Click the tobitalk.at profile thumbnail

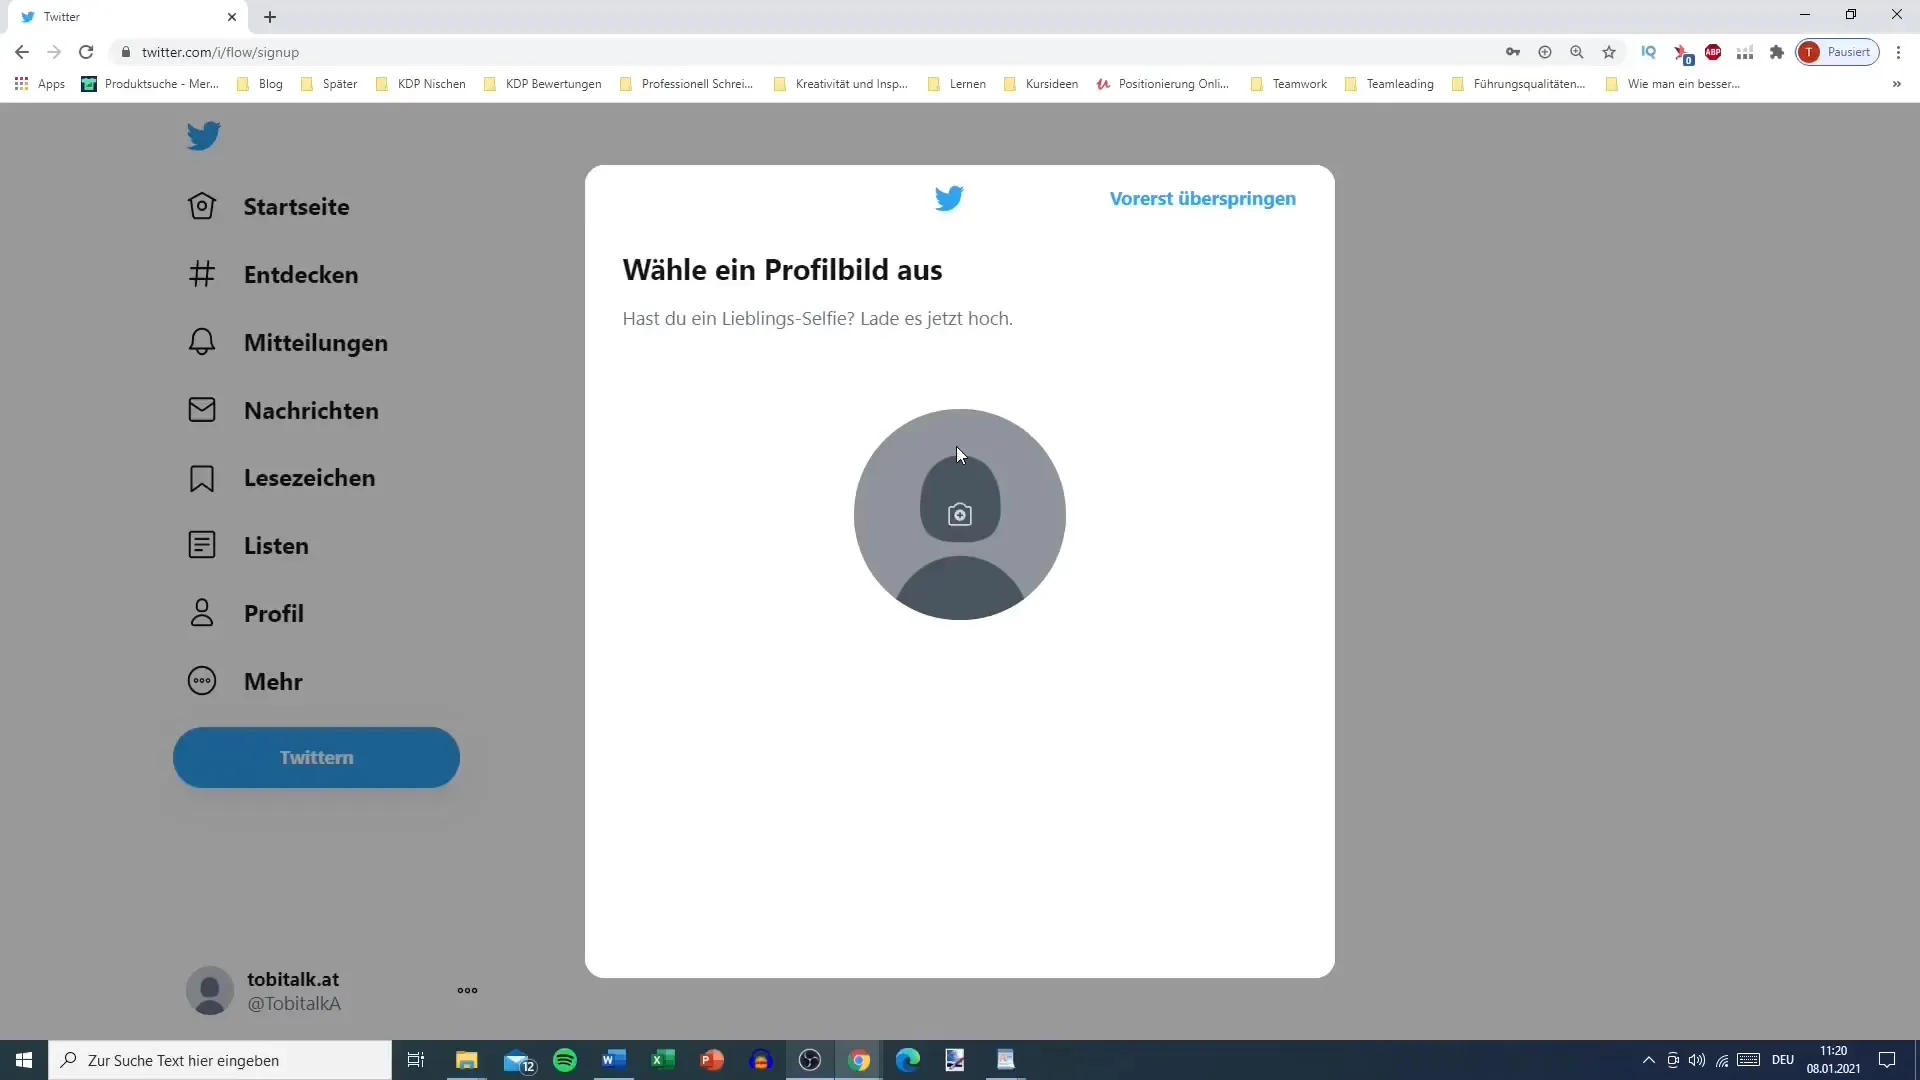211,992
